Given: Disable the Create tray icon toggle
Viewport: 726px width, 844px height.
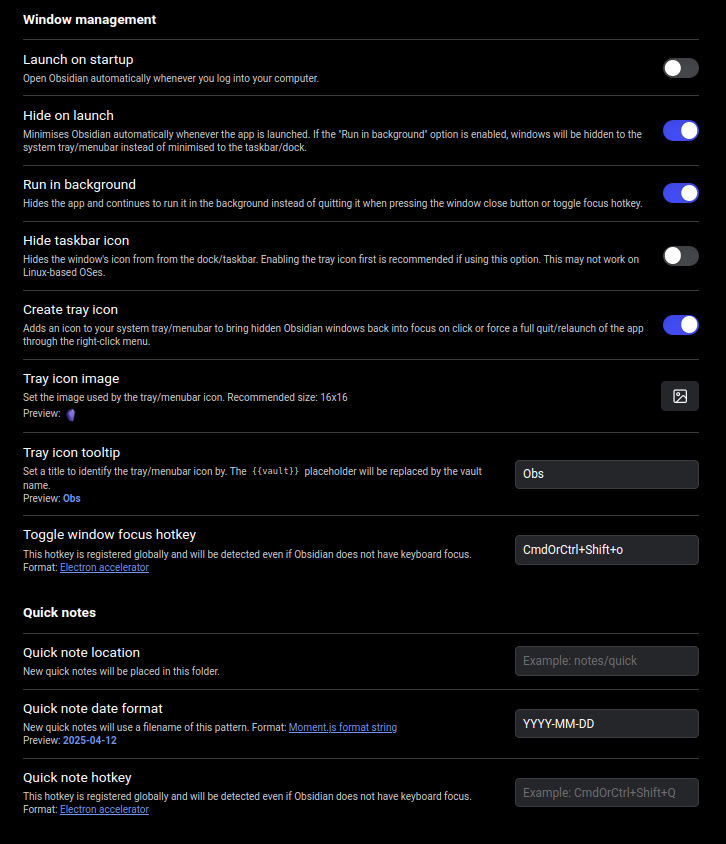Looking at the screenshot, I should 681,325.
